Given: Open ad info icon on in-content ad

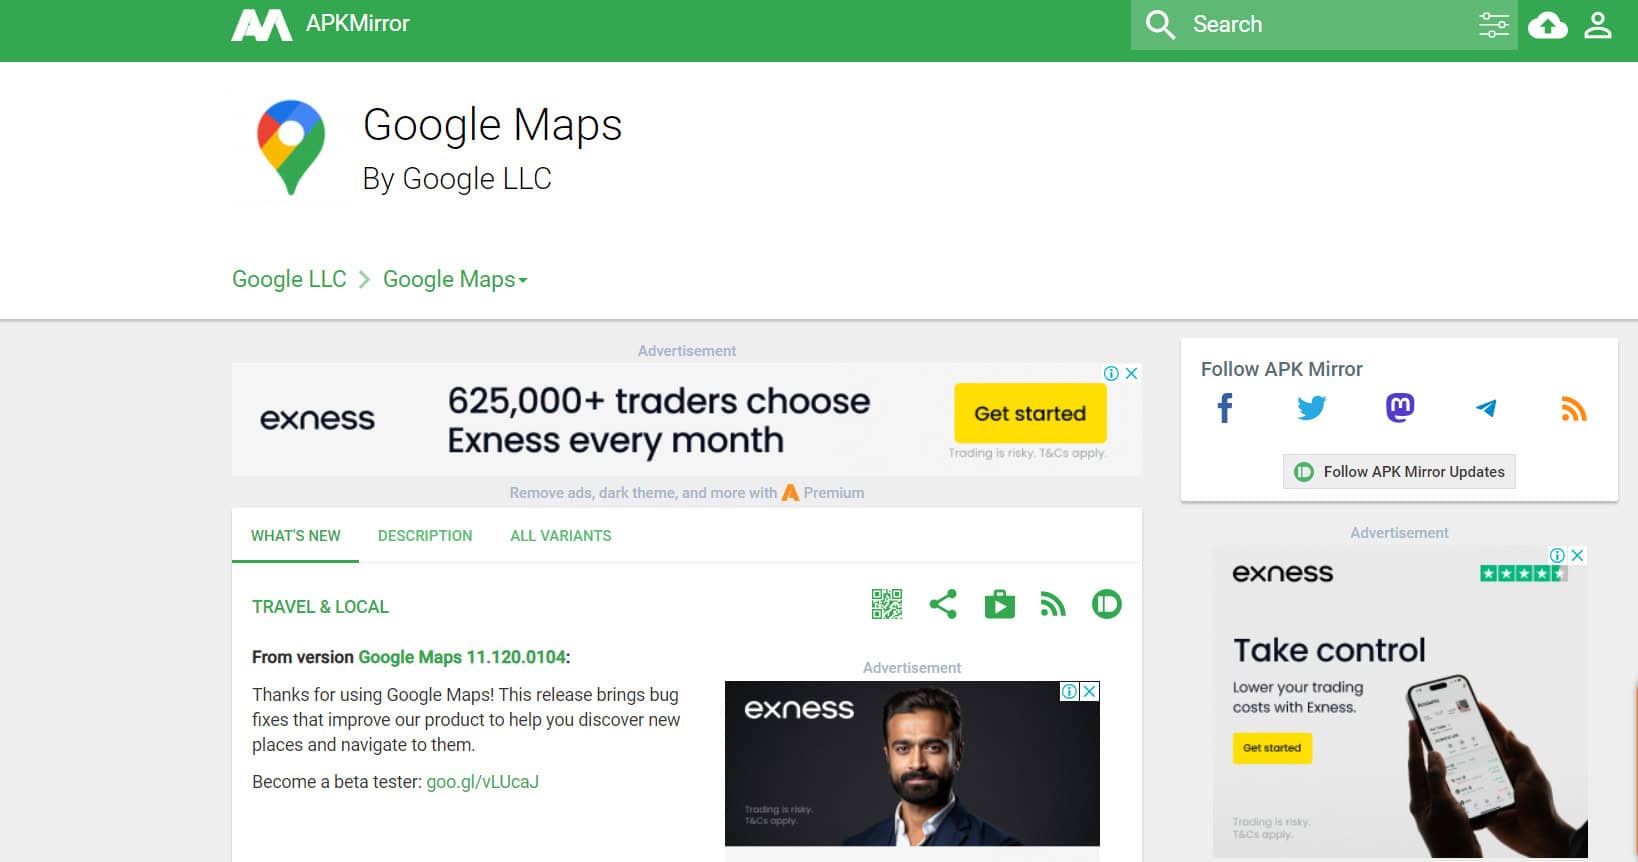Looking at the screenshot, I should coord(1069,691).
